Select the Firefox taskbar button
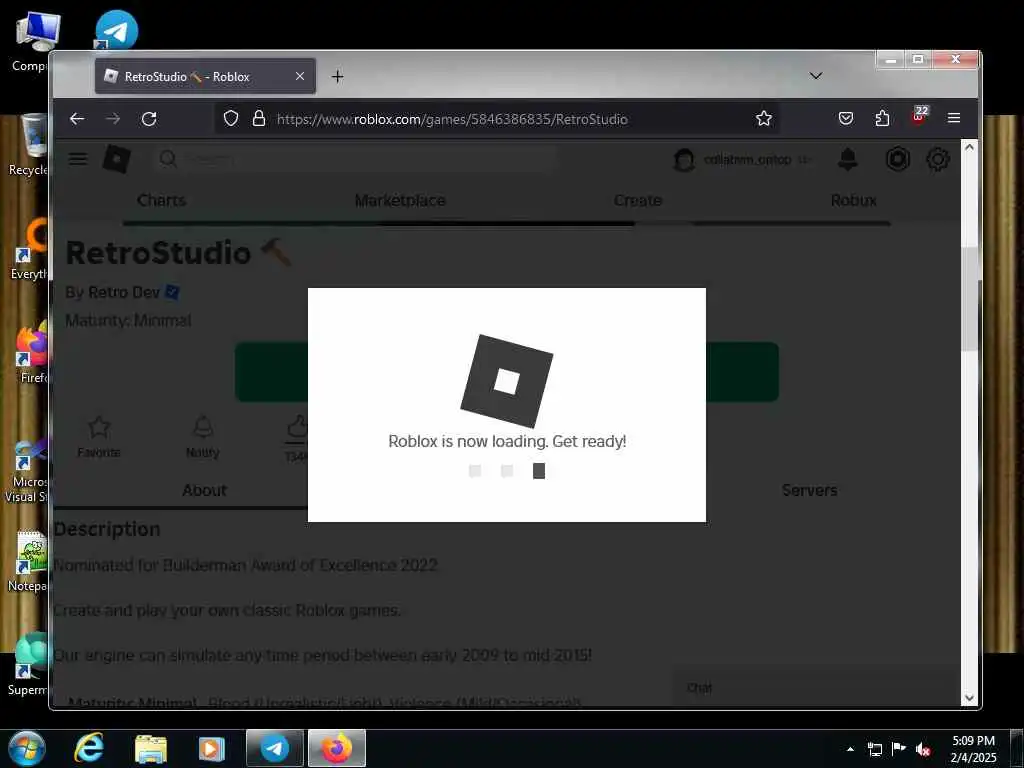 coord(337,748)
